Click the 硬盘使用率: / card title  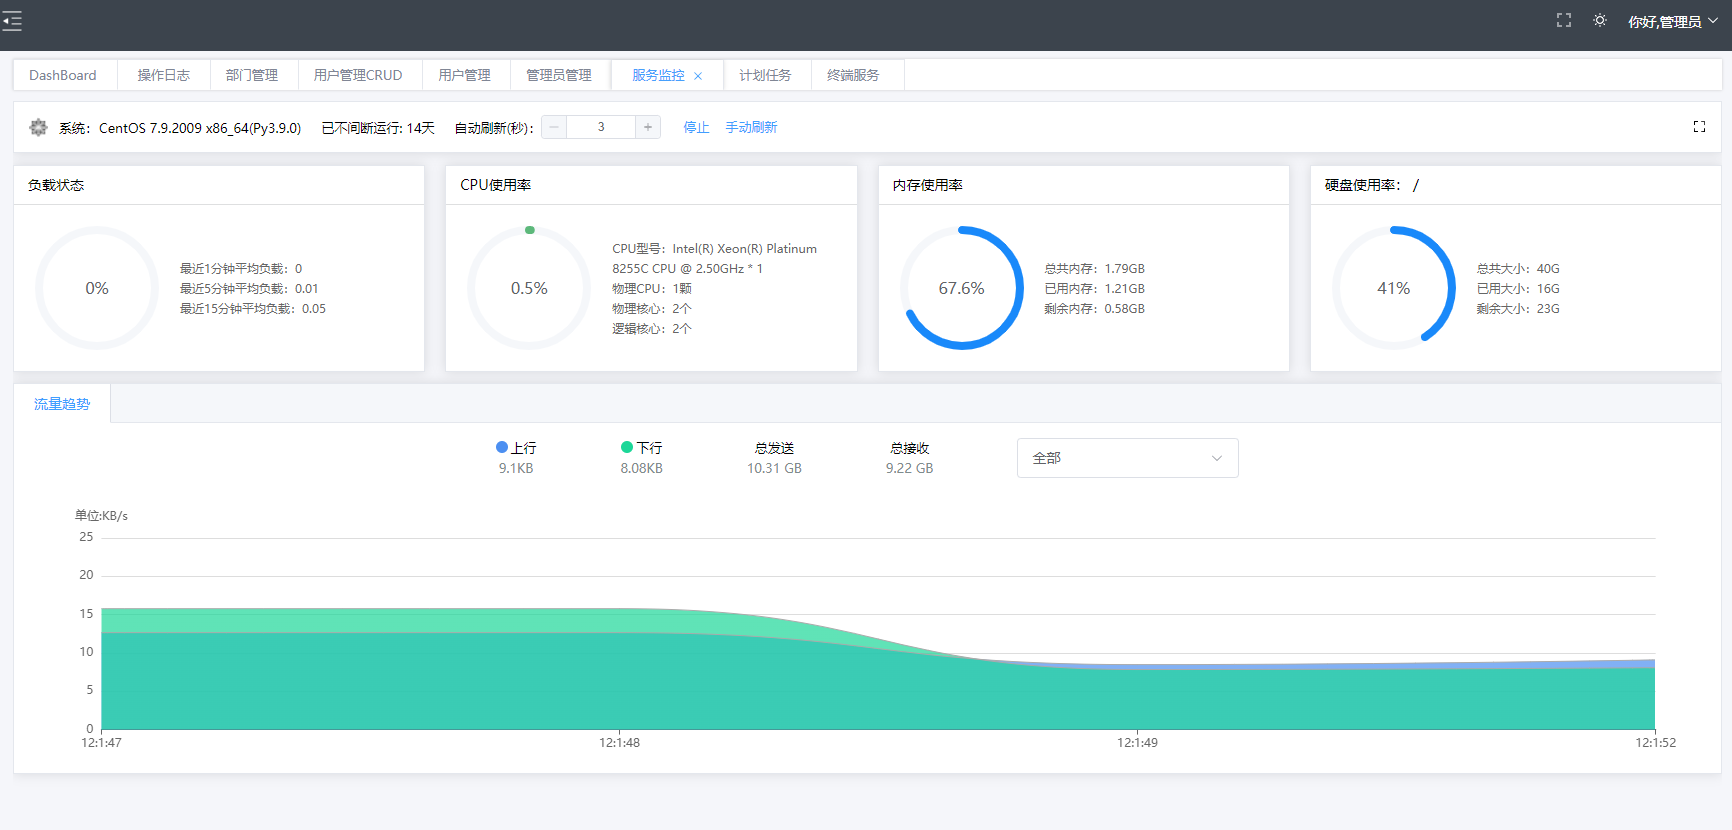pyautogui.click(x=1372, y=185)
